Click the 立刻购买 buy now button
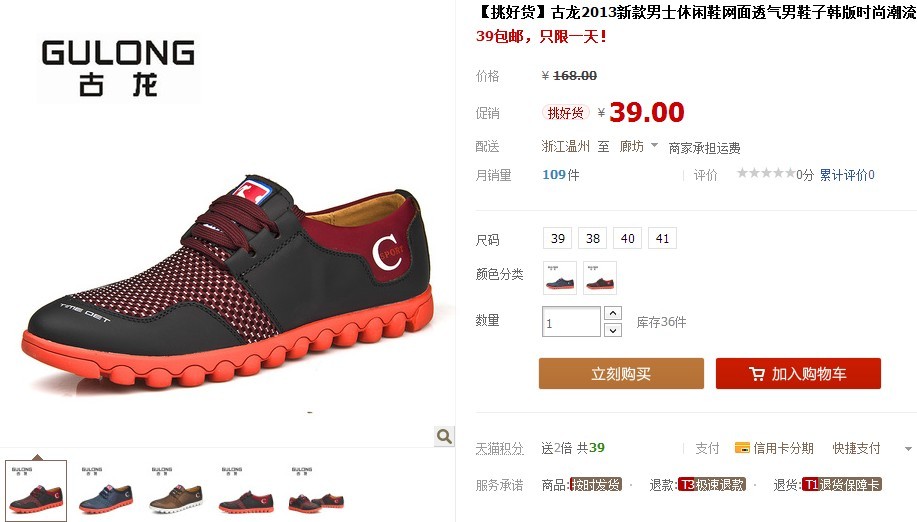The height and width of the screenshot is (522, 917). (621, 374)
